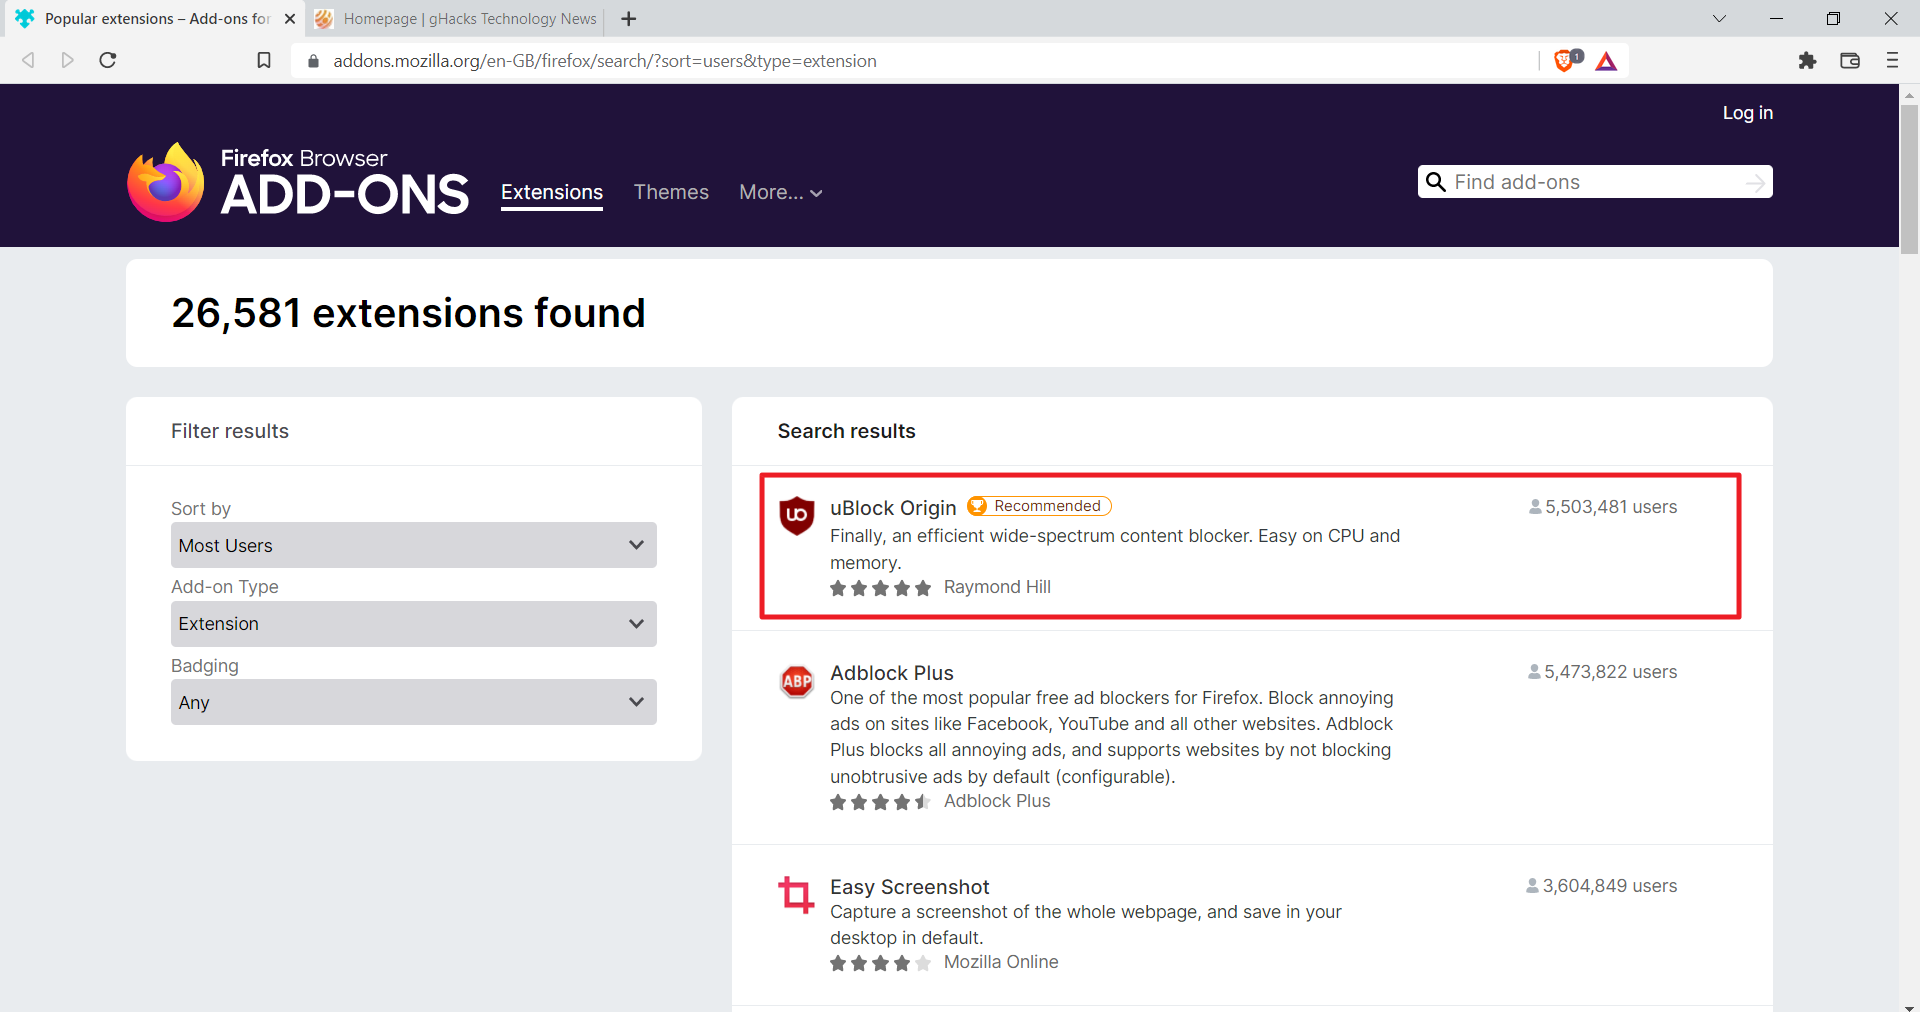
Task: Open a new tab with the plus button
Action: (x=628, y=19)
